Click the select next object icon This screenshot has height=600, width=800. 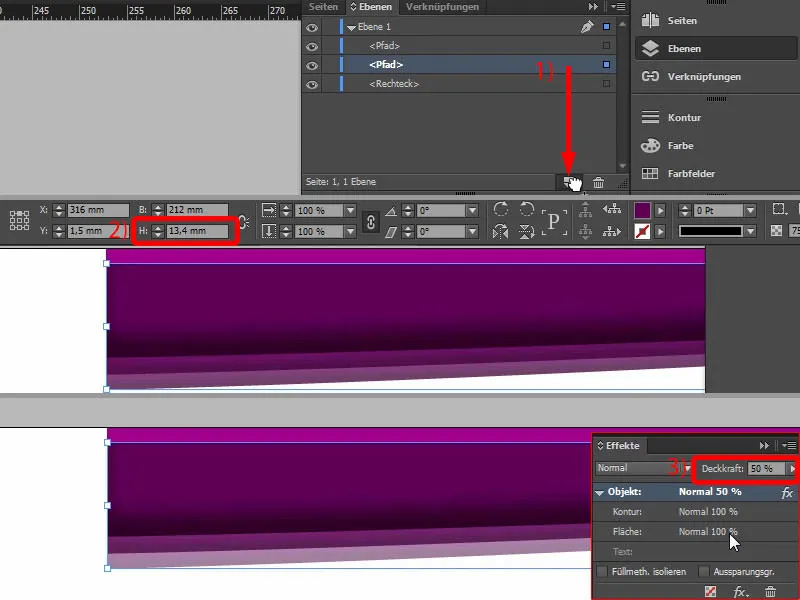coord(612,232)
